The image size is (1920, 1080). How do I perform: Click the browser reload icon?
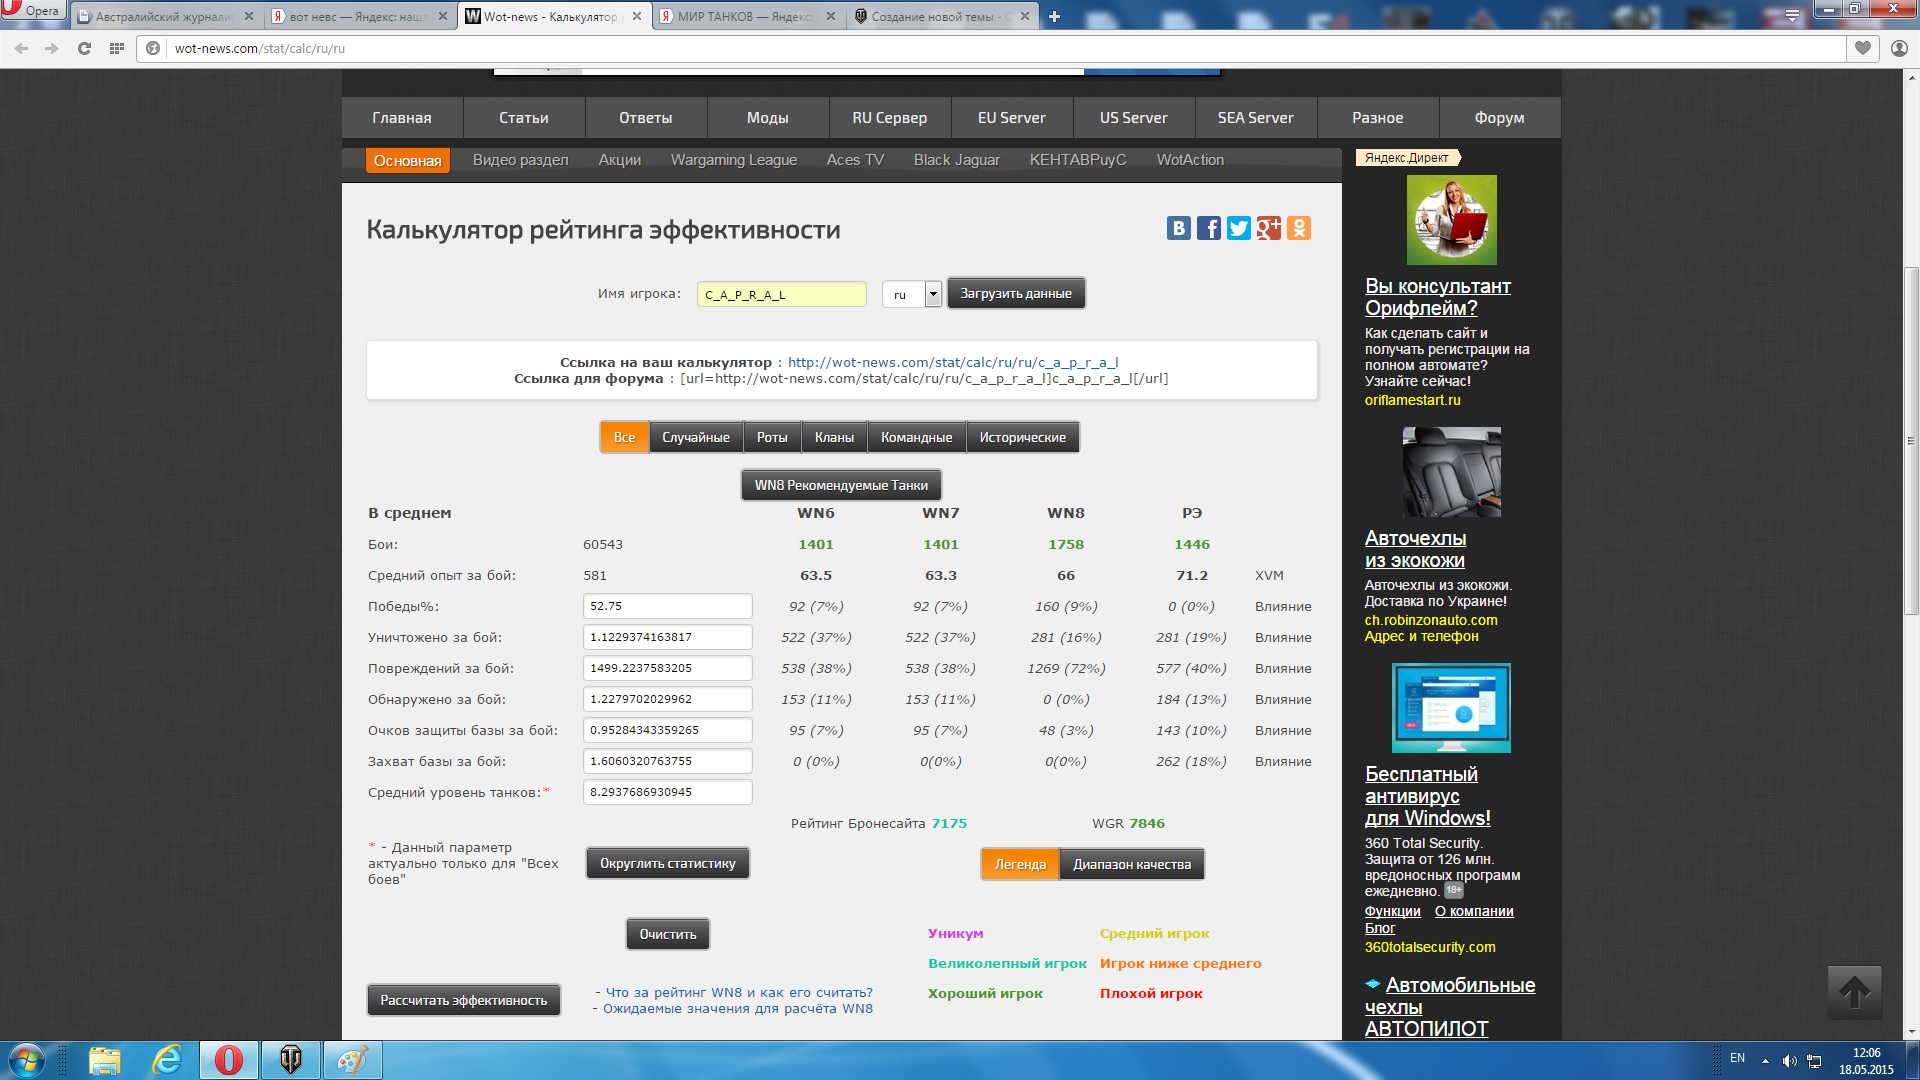pos(84,48)
